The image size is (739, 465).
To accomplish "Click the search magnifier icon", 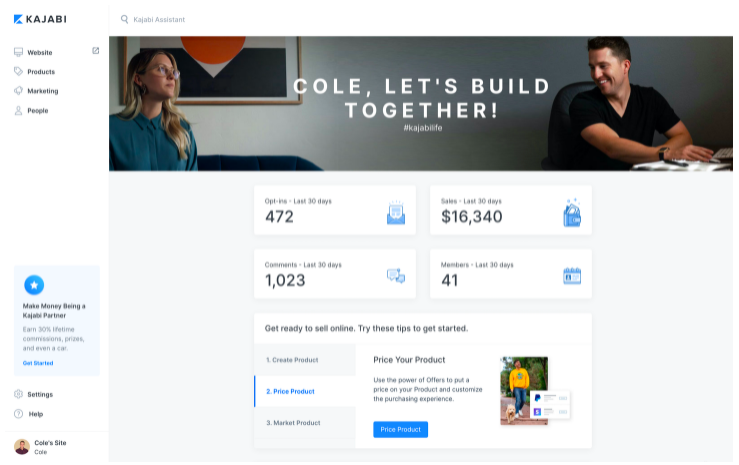I will tap(124, 19).
